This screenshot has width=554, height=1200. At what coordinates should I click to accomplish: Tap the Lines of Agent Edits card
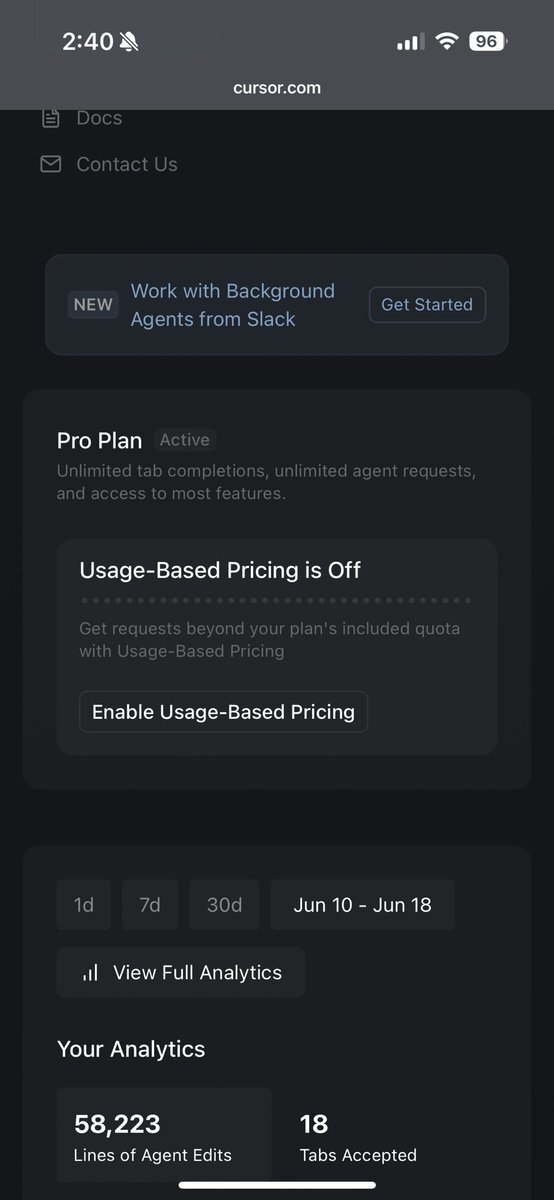pyautogui.click(x=164, y=1137)
